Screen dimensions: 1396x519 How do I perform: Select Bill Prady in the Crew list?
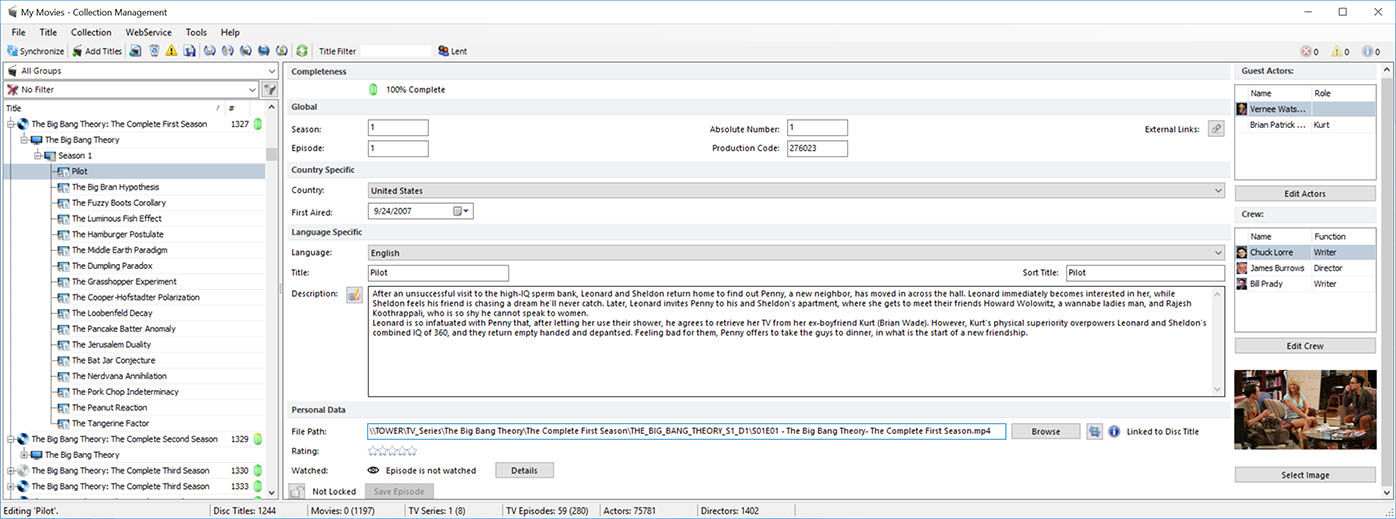[x=1303, y=284]
